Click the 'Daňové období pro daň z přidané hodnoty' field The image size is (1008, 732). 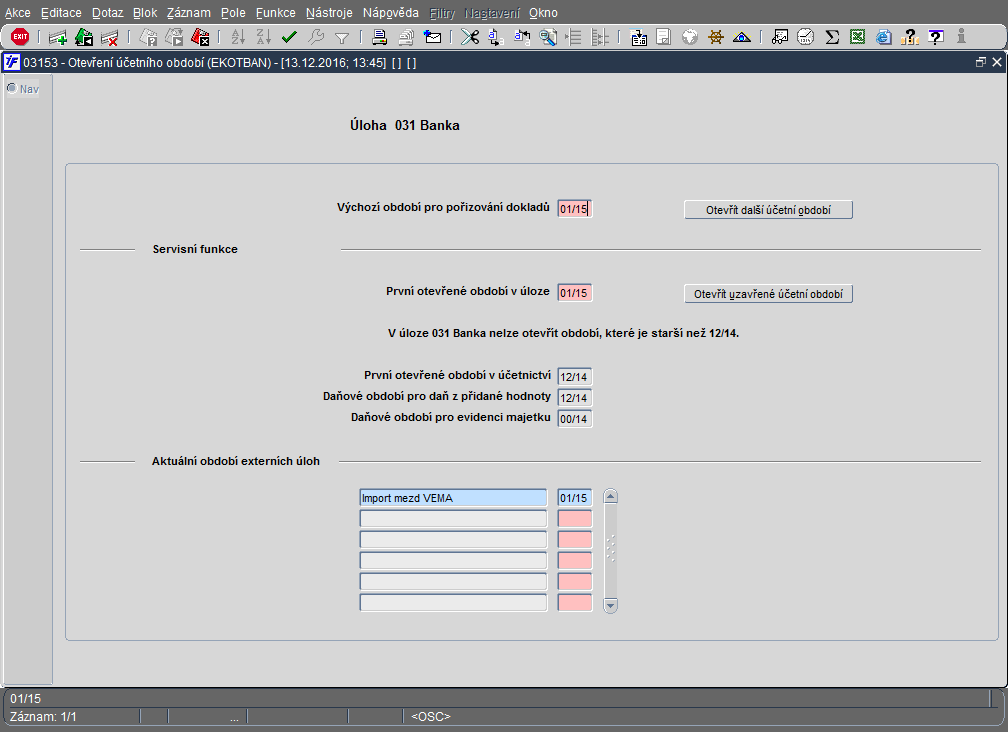574,398
